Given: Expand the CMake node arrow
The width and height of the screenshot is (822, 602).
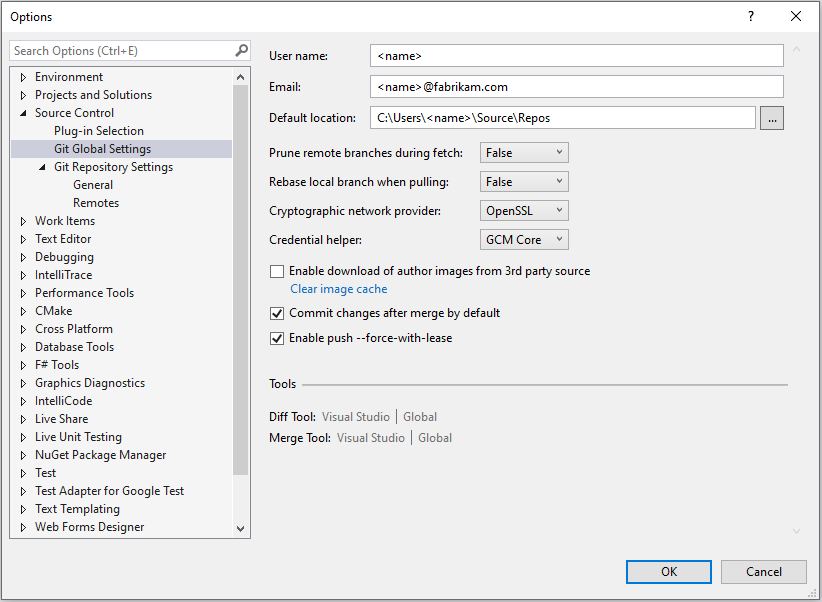Looking at the screenshot, I should pos(23,311).
